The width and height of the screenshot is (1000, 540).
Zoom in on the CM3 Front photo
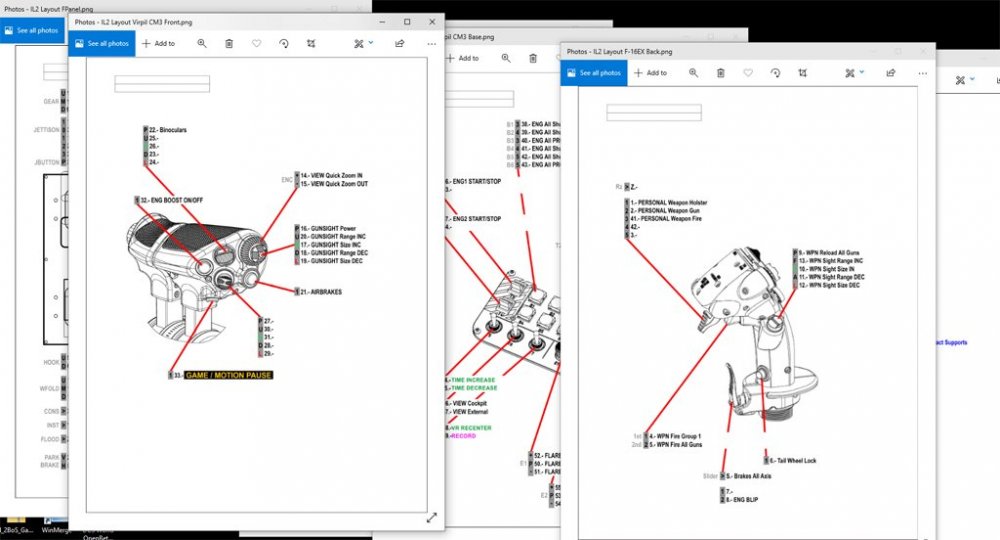tap(202, 44)
